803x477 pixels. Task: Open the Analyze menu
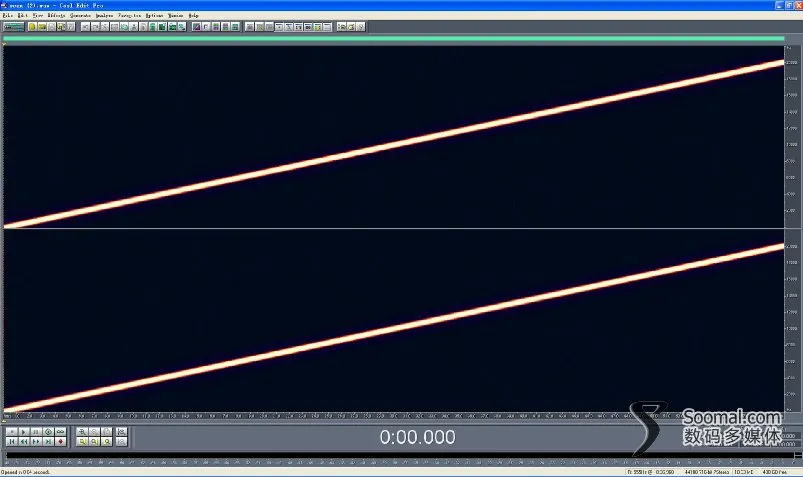(x=104, y=15)
